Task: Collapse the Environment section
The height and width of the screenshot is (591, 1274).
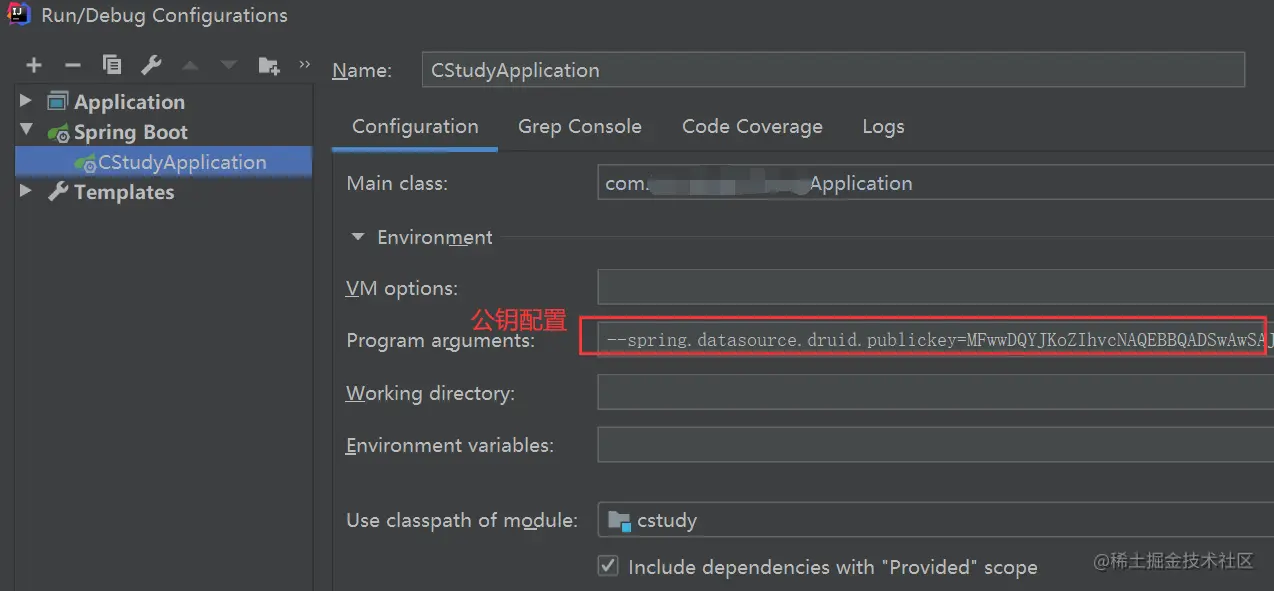Action: [357, 237]
